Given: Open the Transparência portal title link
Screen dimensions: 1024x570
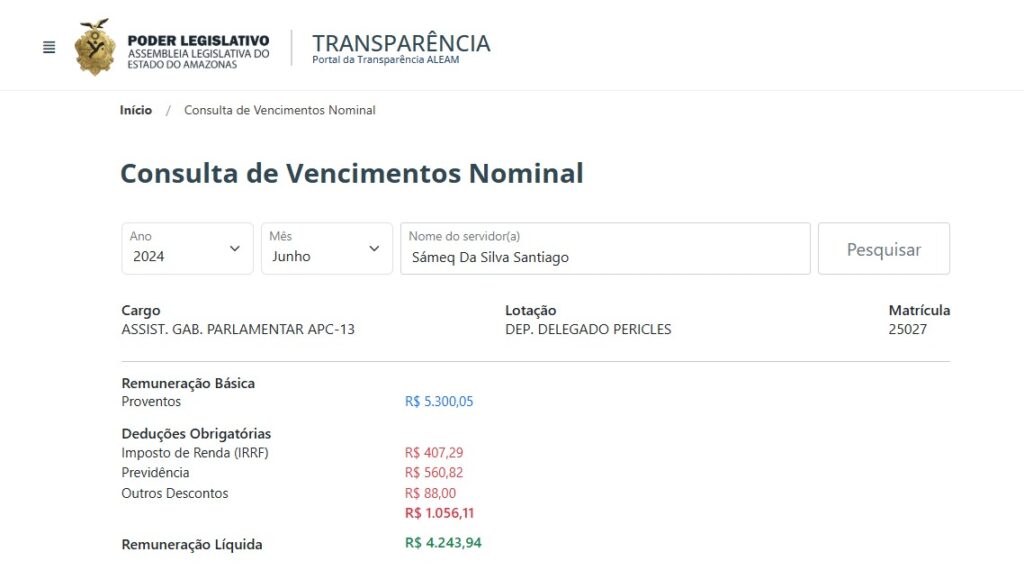Looking at the screenshot, I should (x=401, y=48).
